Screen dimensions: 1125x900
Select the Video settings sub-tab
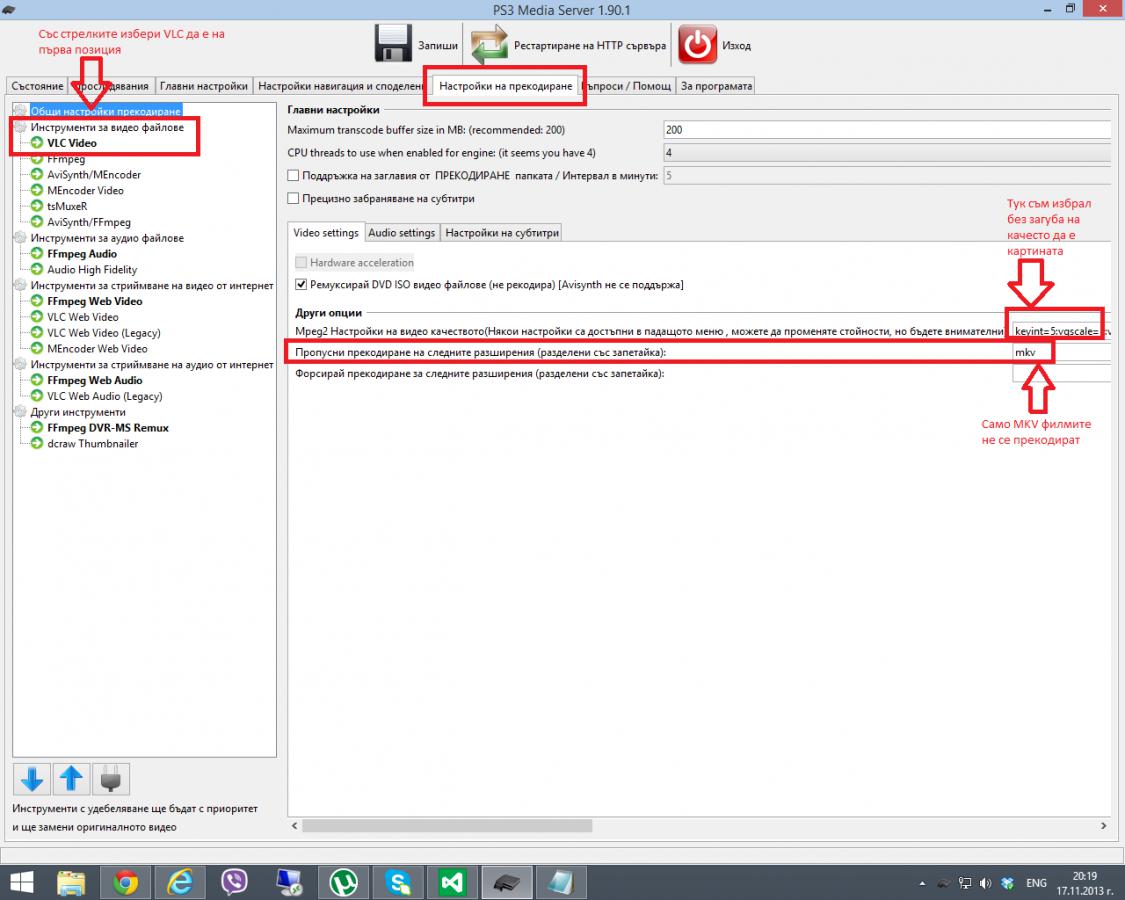(326, 233)
